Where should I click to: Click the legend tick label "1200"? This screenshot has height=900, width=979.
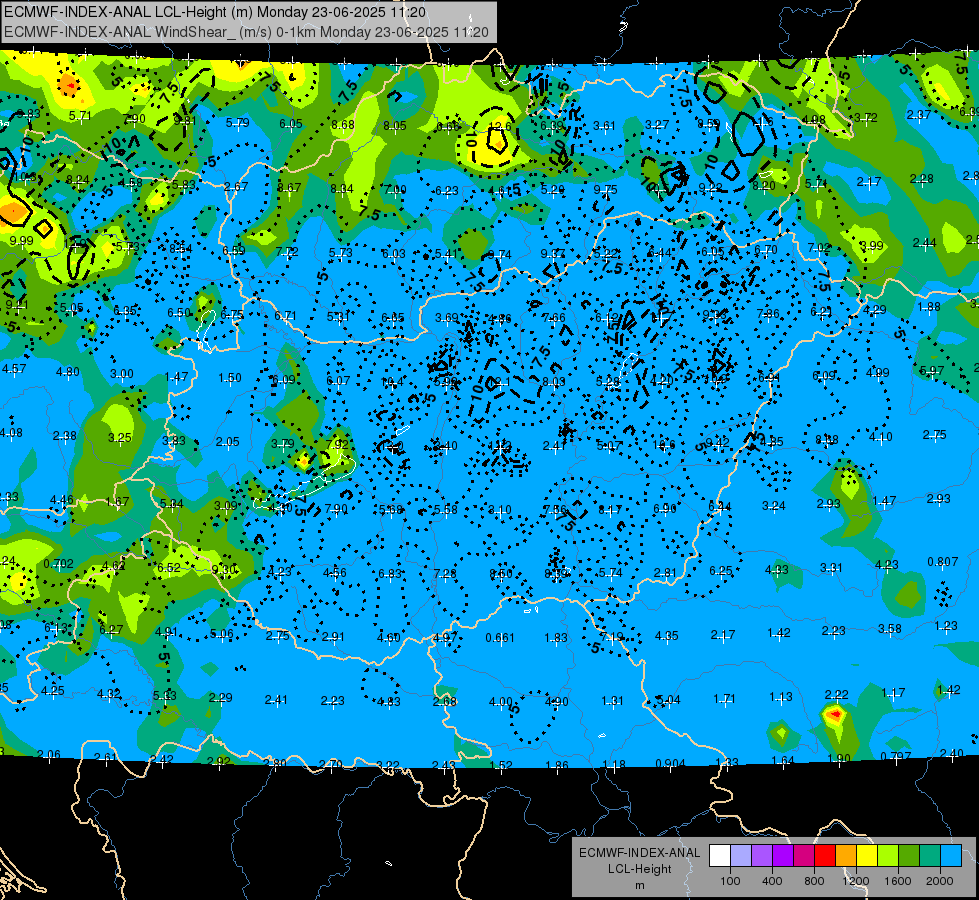click(855, 881)
